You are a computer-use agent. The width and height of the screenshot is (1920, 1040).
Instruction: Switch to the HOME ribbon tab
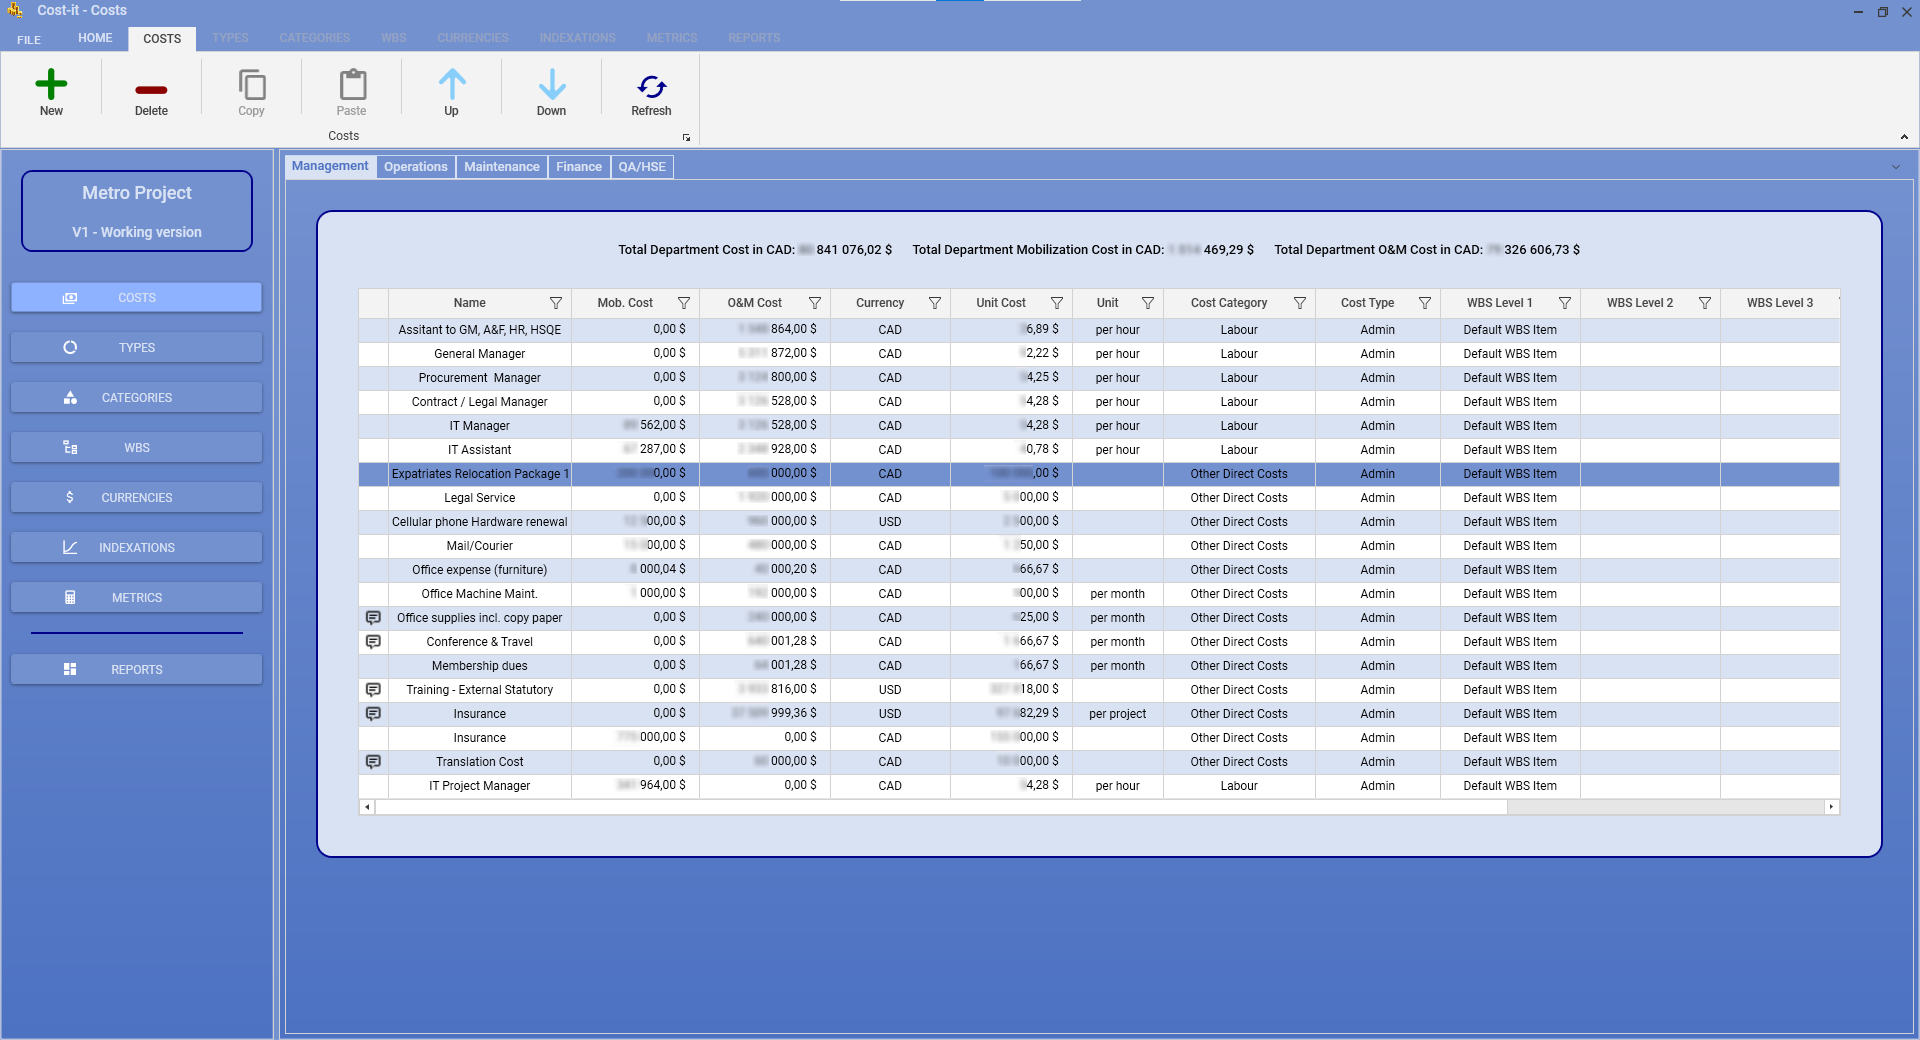[95, 38]
